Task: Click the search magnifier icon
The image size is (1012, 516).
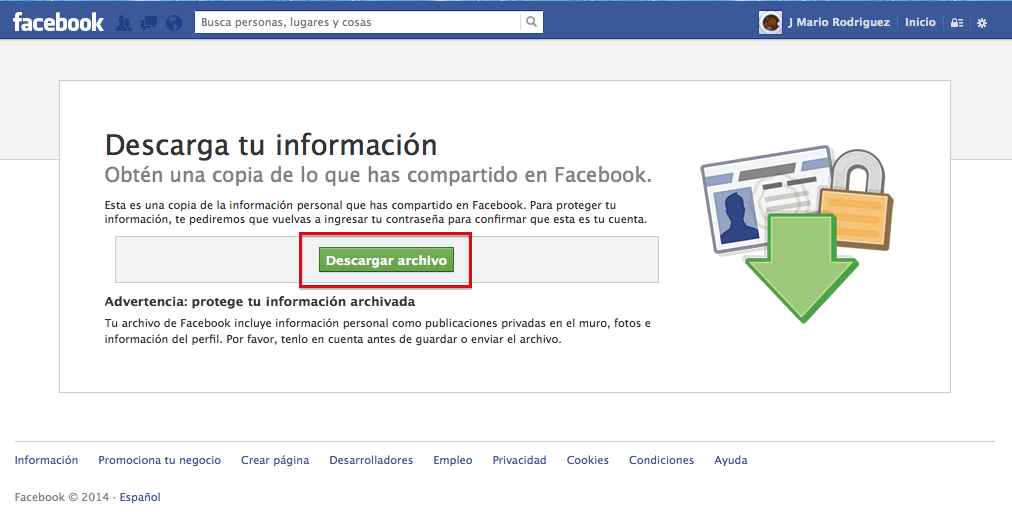Action: tap(531, 22)
